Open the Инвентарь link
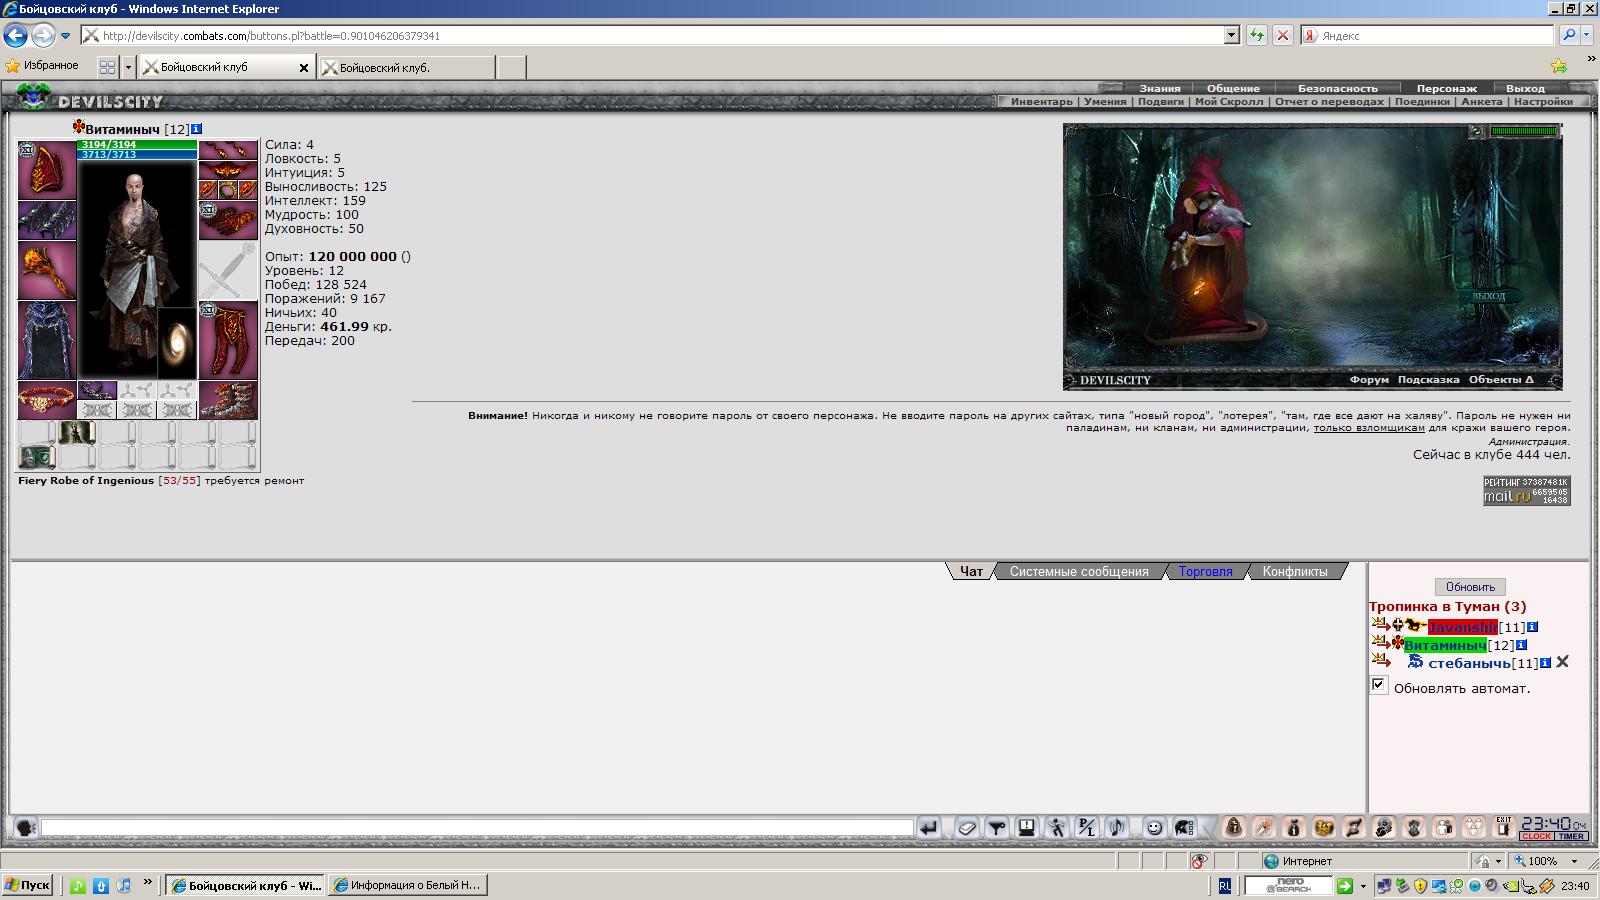 point(1041,101)
